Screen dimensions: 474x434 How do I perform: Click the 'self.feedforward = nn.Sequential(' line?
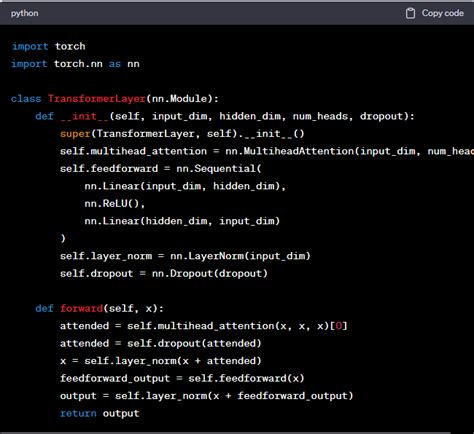click(x=161, y=169)
